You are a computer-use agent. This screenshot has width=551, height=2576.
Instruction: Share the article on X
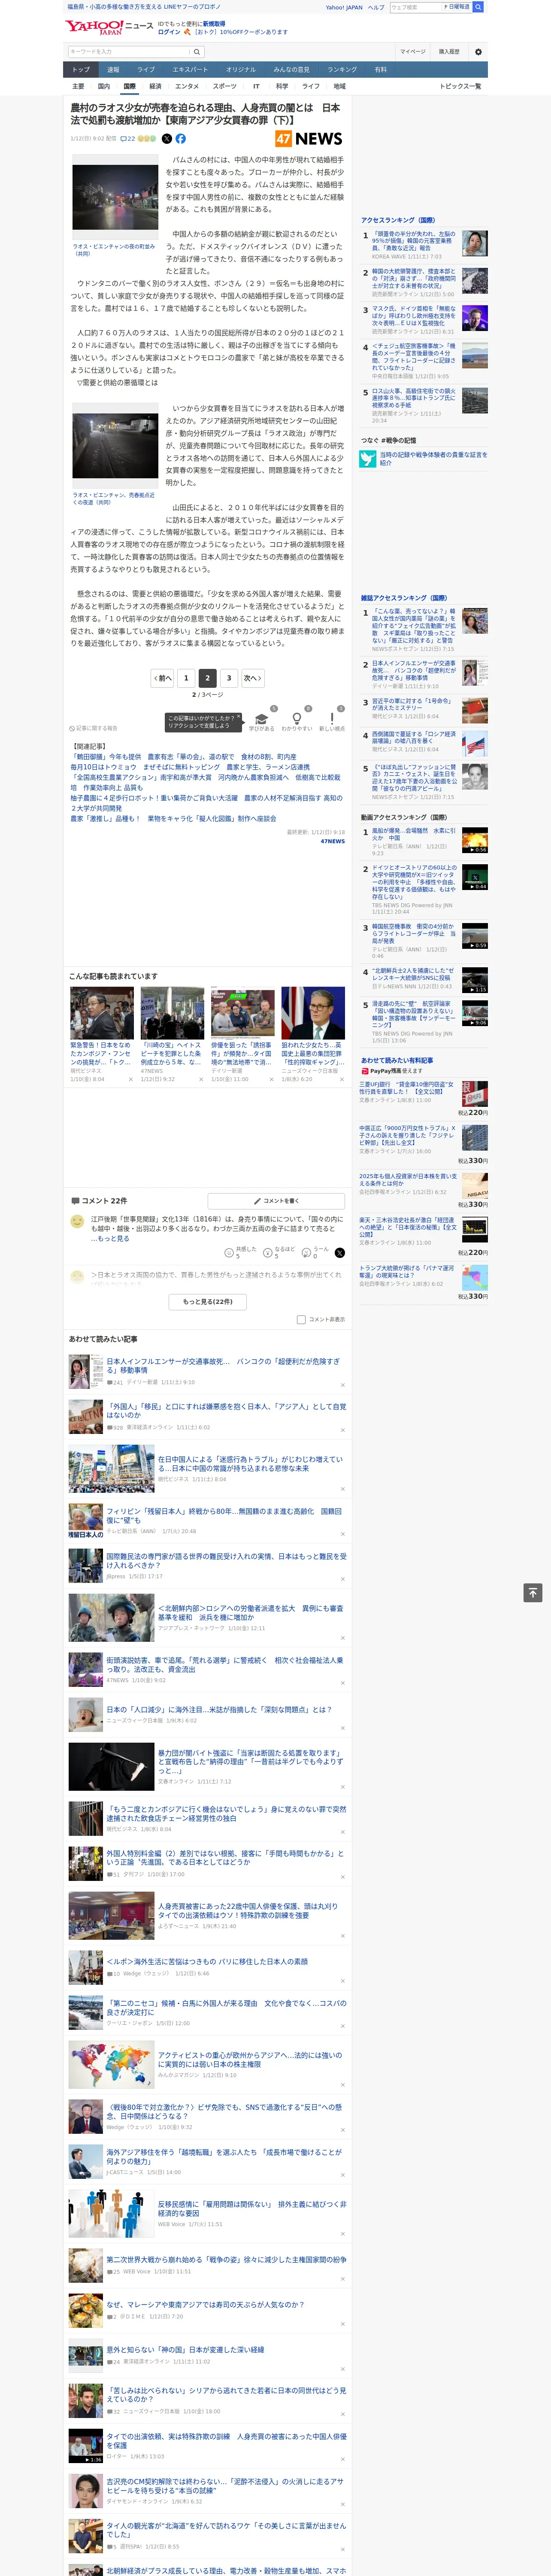coord(167,139)
